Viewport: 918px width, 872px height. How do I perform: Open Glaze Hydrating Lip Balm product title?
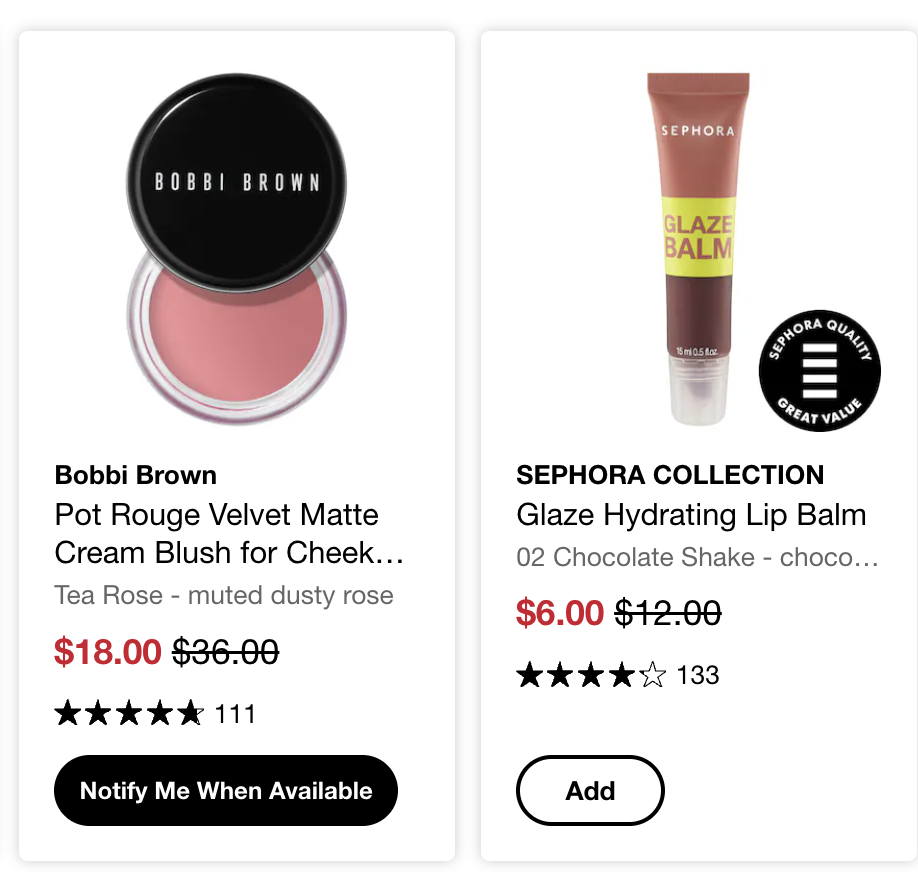tap(691, 515)
